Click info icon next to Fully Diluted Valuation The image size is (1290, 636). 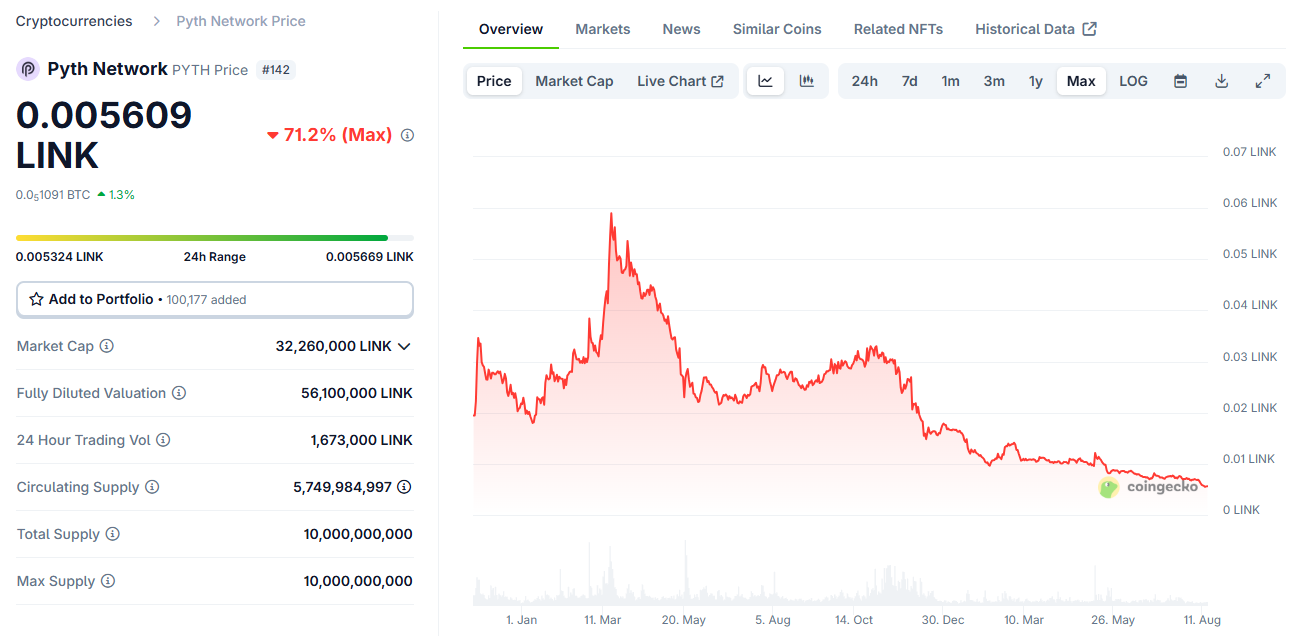point(179,393)
